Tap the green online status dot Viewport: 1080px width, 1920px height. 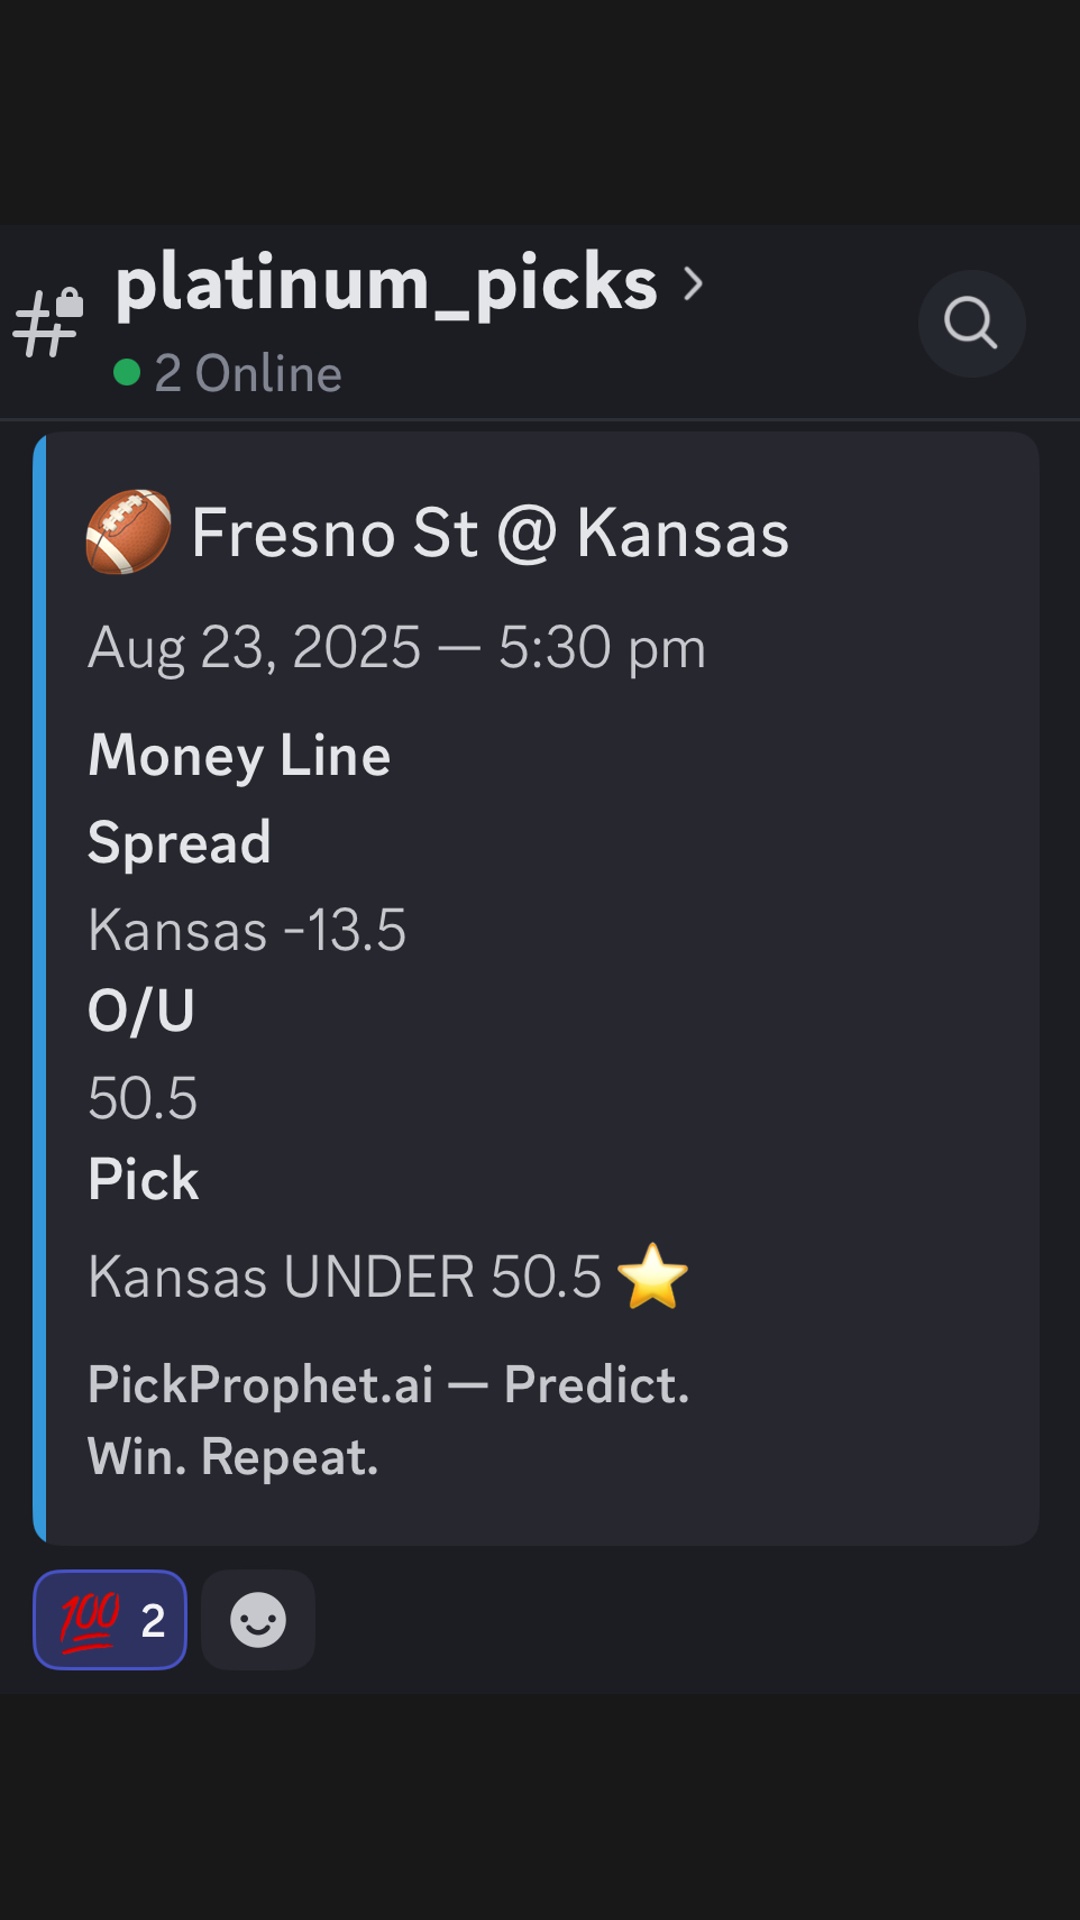tap(127, 373)
